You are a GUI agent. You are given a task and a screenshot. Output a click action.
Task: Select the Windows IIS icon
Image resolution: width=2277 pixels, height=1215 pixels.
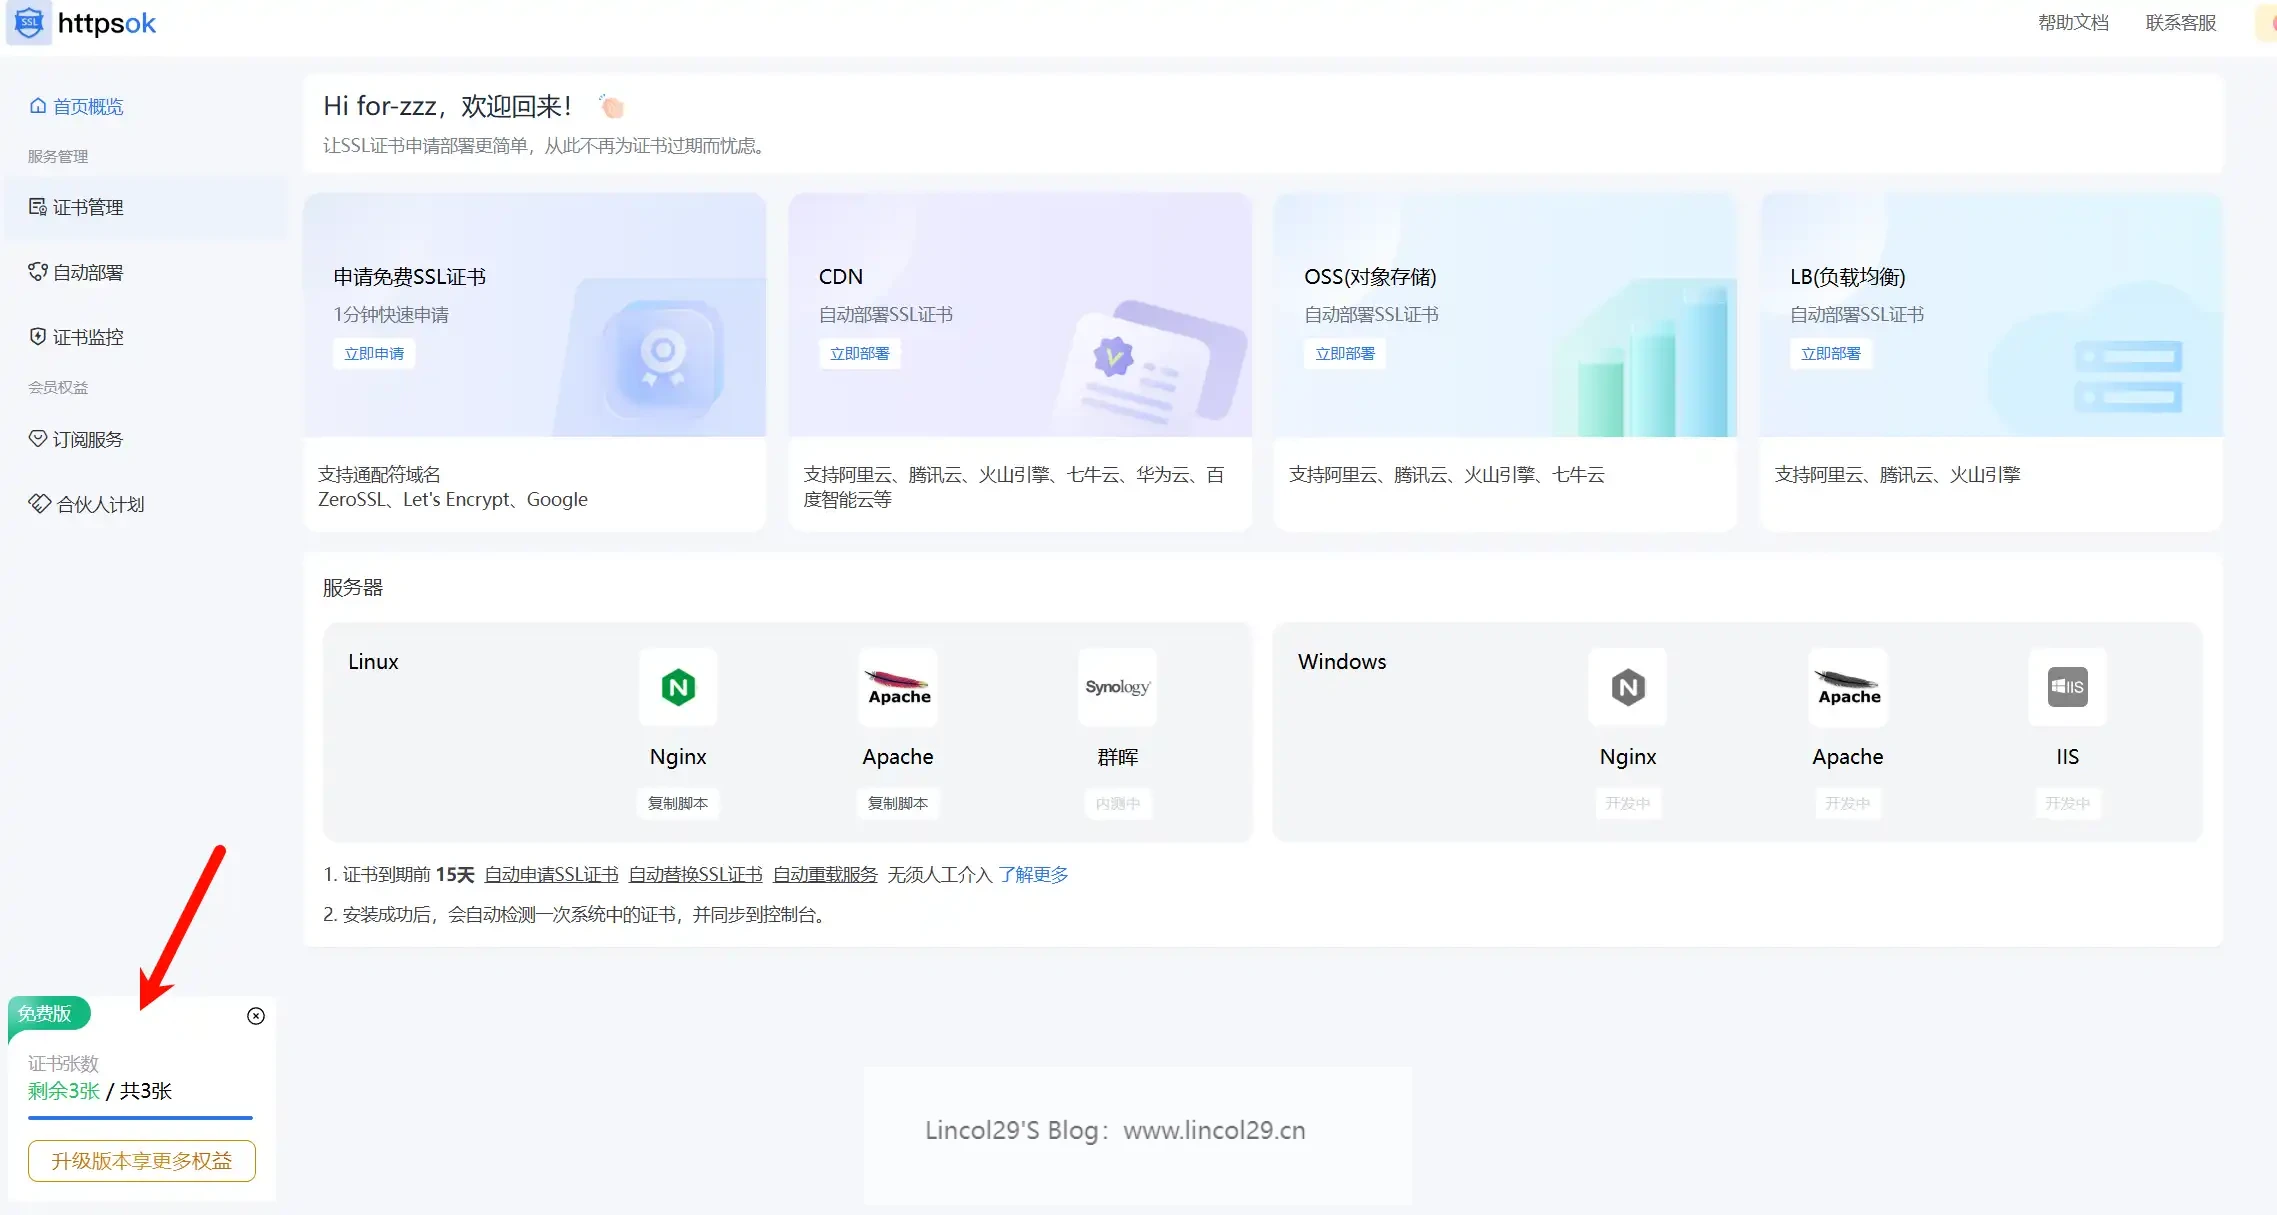[x=2068, y=687]
